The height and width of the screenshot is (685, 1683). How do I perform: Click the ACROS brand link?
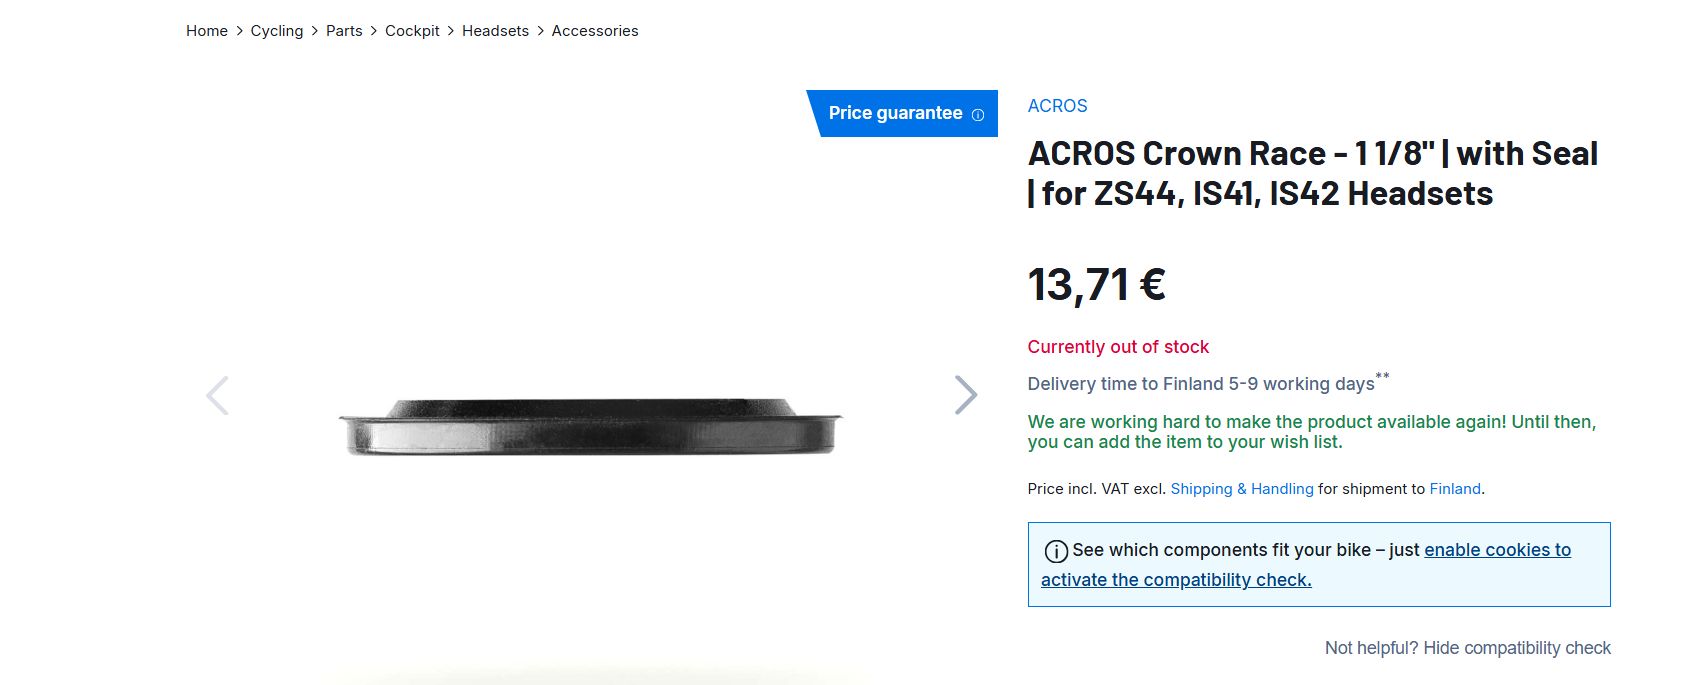(x=1057, y=106)
